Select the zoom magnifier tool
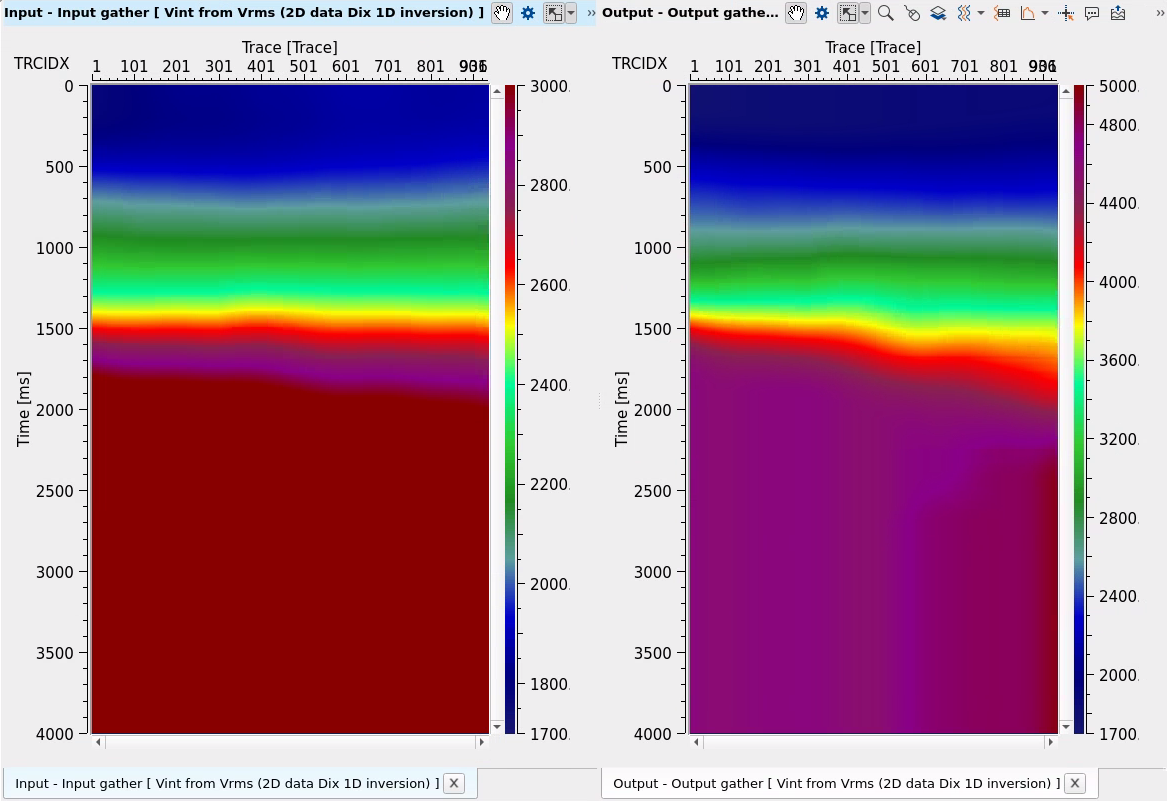Viewport: 1167px width, 801px height. 885,13
